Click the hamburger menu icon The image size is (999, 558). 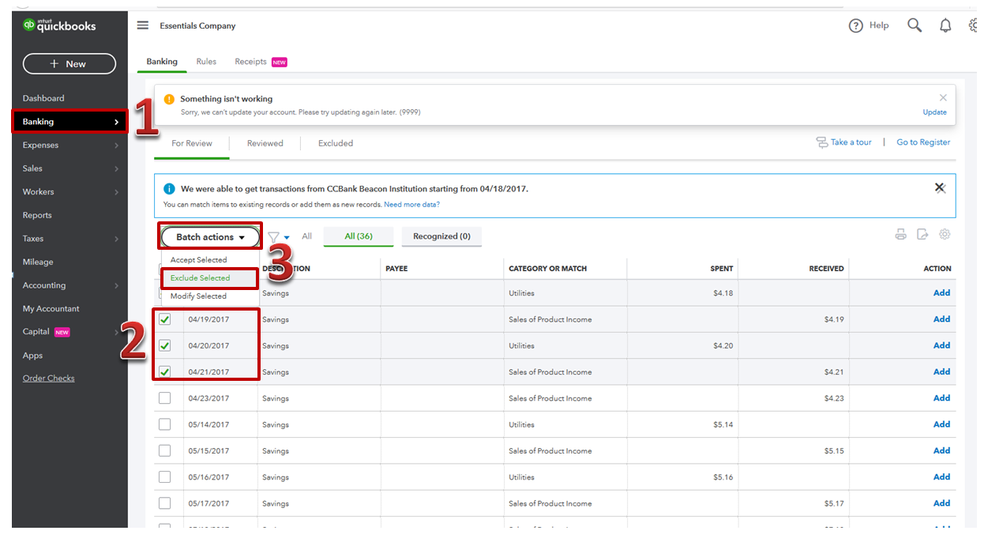pyautogui.click(x=142, y=26)
